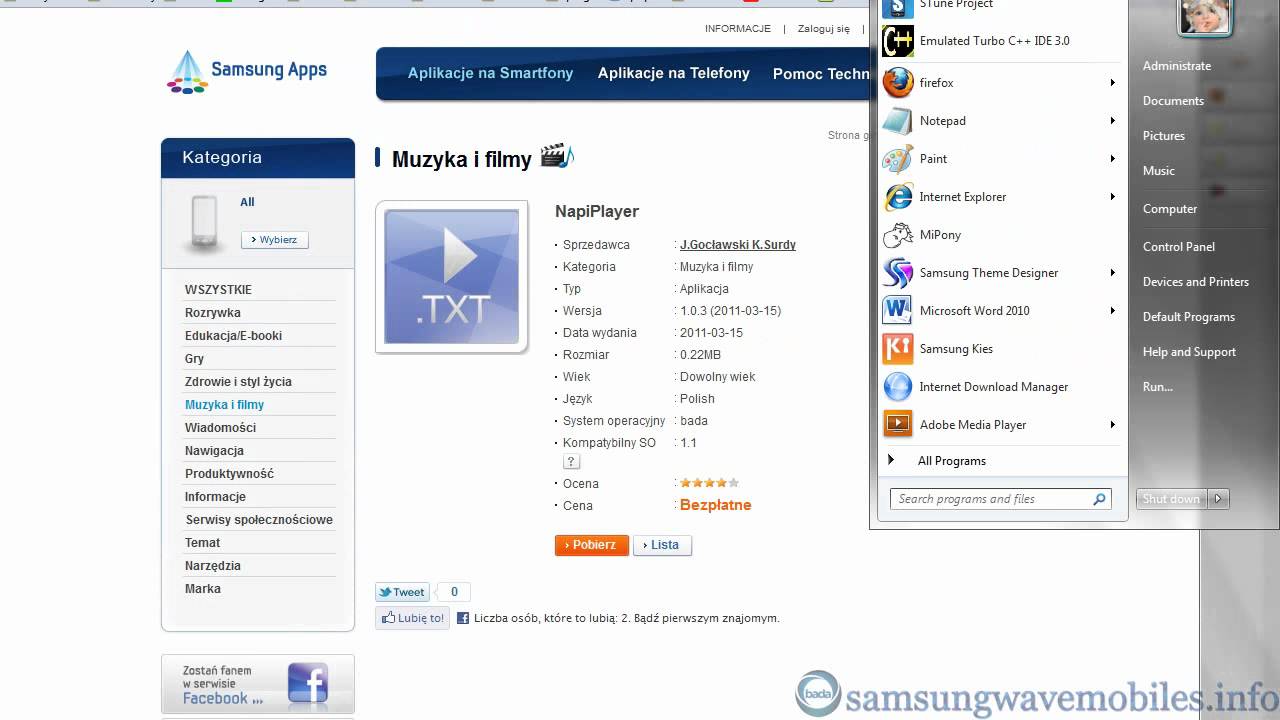Open Devices and Printers
The height and width of the screenshot is (720, 1280).
coord(1196,282)
